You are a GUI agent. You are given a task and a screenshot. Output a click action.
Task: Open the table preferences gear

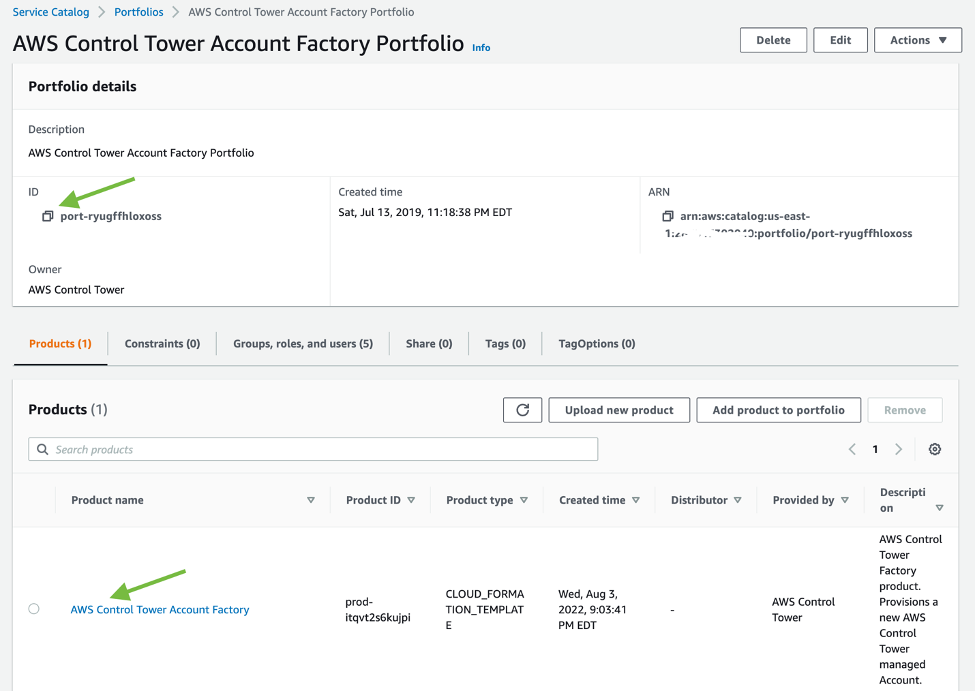(x=934, y=449)
